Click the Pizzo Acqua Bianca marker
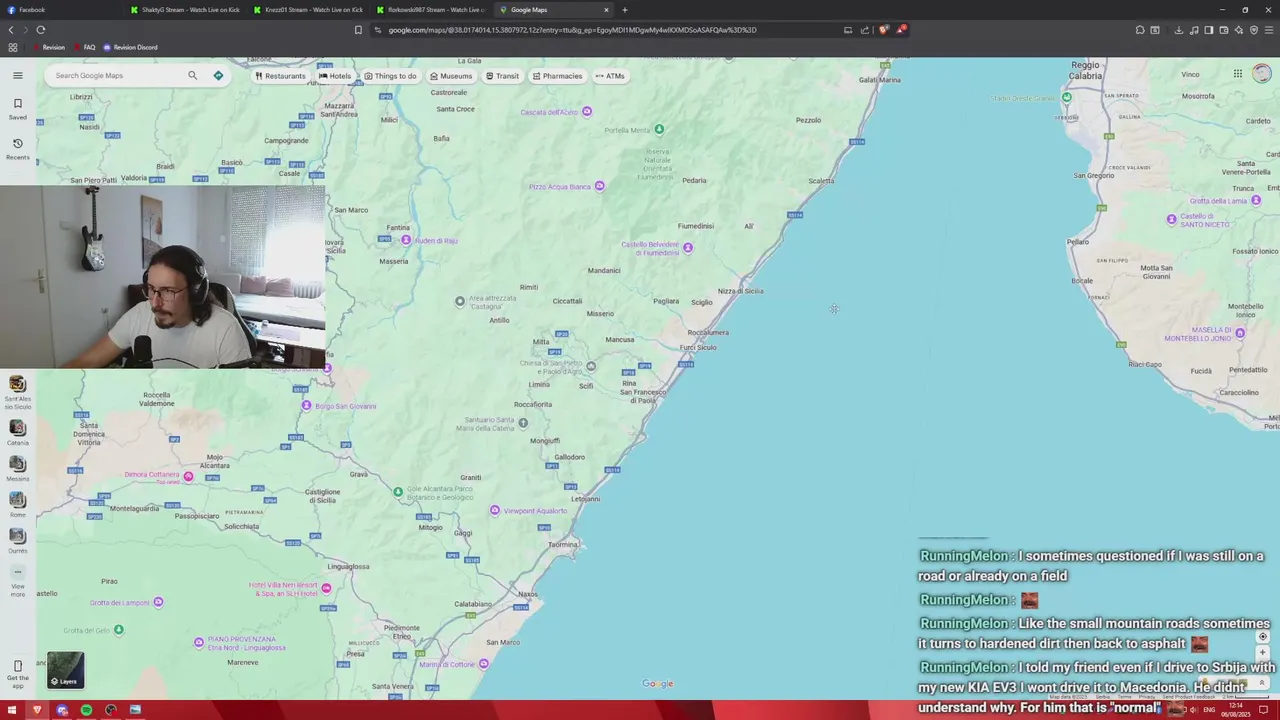 599,186
